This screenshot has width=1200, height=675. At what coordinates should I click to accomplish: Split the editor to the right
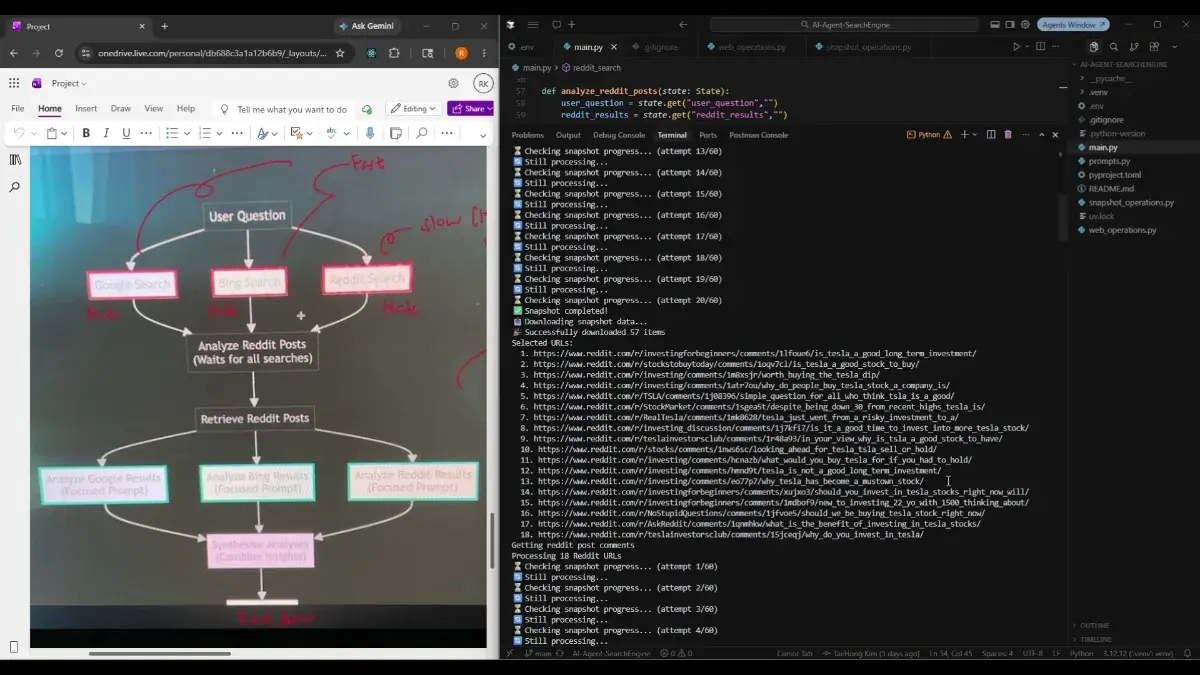point(1040,46)
